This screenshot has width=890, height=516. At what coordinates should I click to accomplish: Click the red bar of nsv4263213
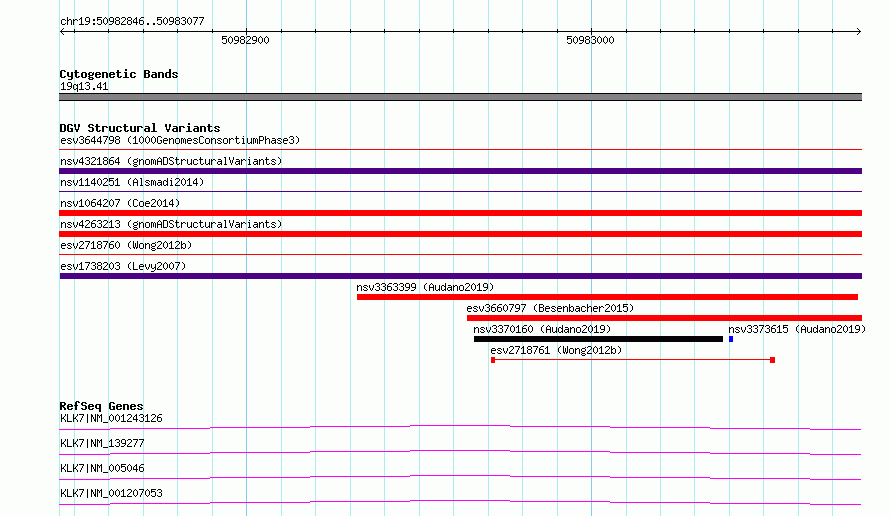(460, 234)
